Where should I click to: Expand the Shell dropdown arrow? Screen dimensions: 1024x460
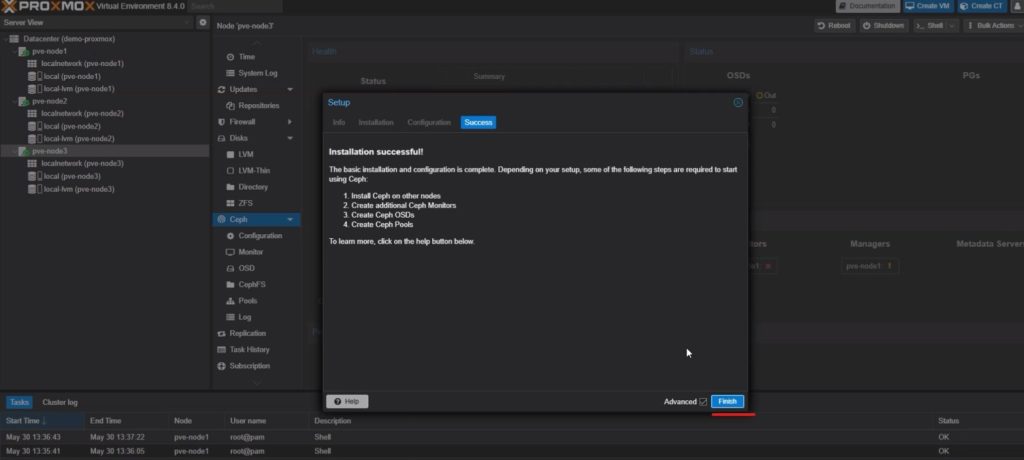pos(952,25)
